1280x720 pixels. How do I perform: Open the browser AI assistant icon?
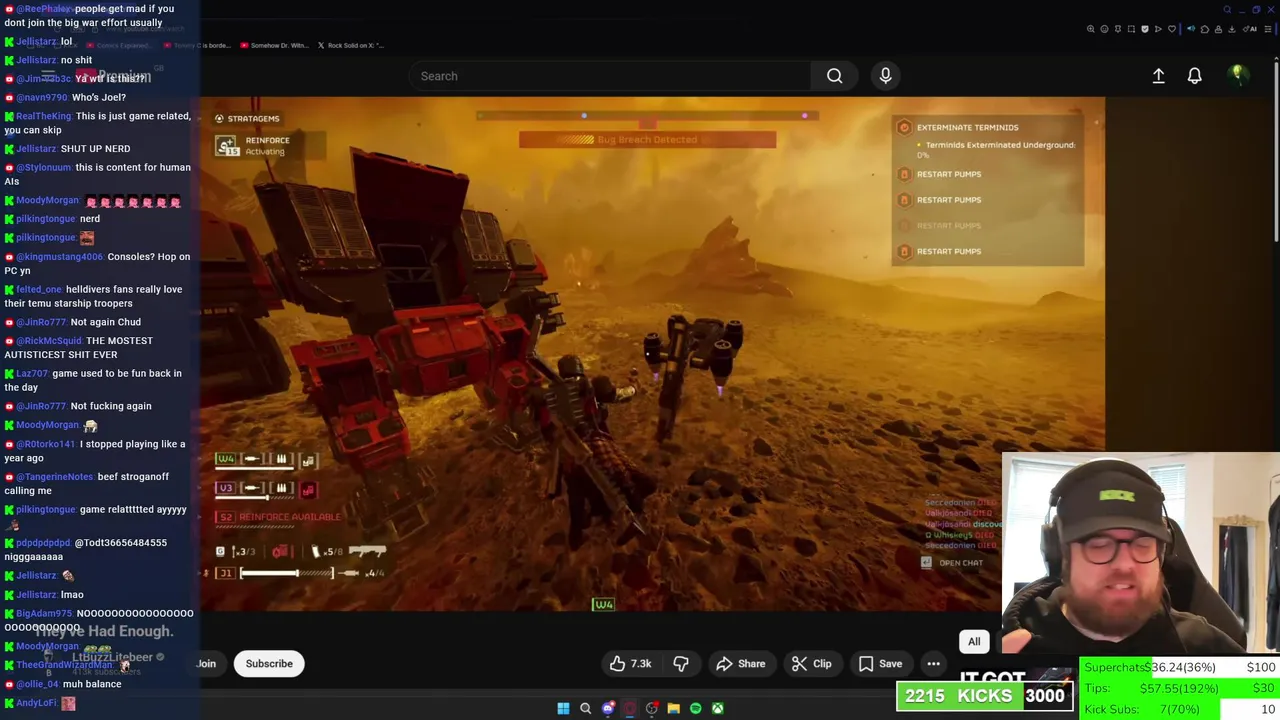[1250, 29]
